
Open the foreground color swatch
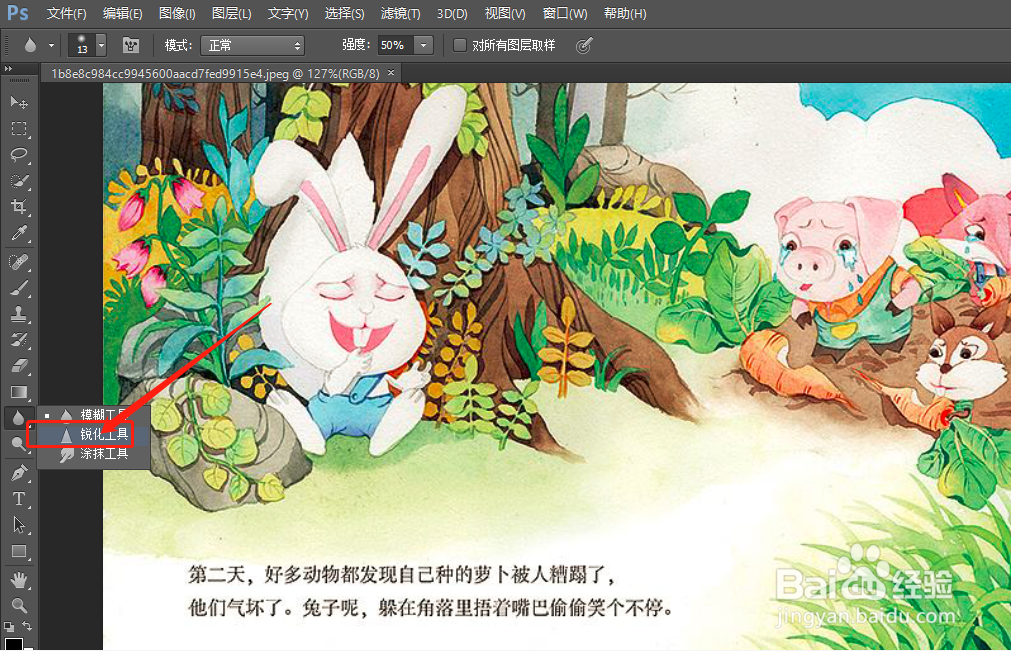(x=13, y=644)
